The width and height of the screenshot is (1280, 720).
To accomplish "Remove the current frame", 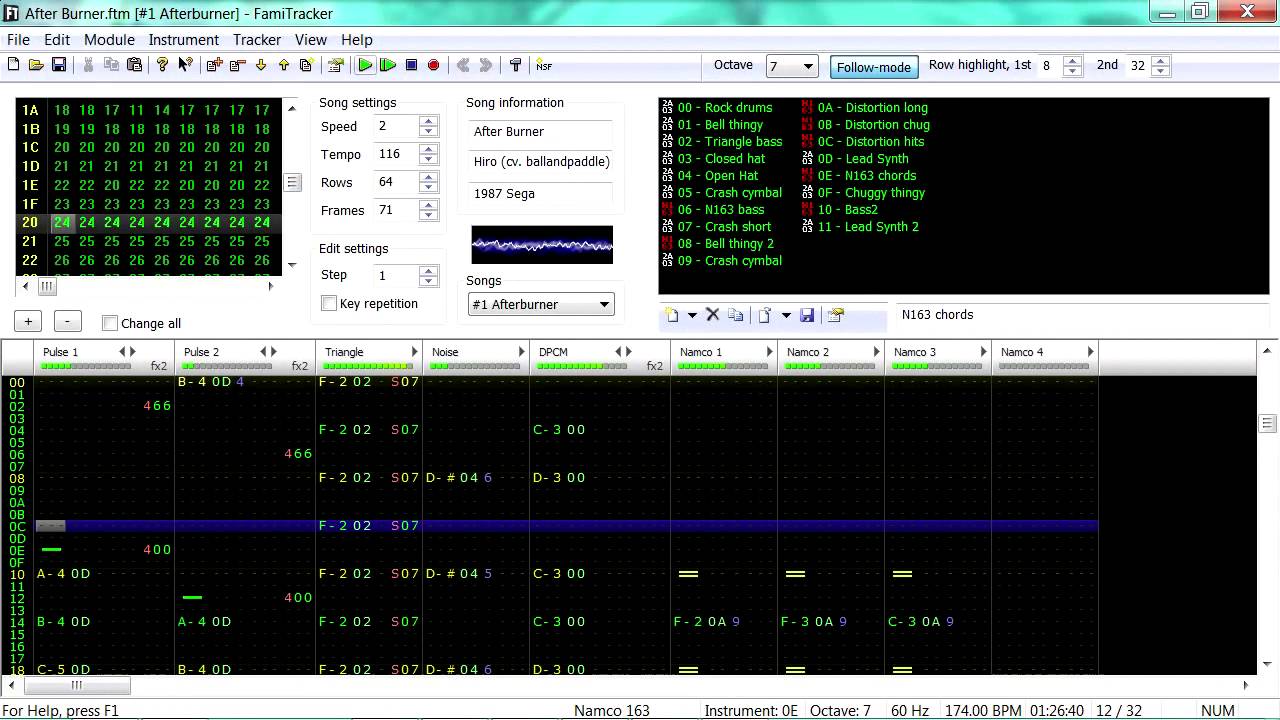I will [x=237, y=65].
